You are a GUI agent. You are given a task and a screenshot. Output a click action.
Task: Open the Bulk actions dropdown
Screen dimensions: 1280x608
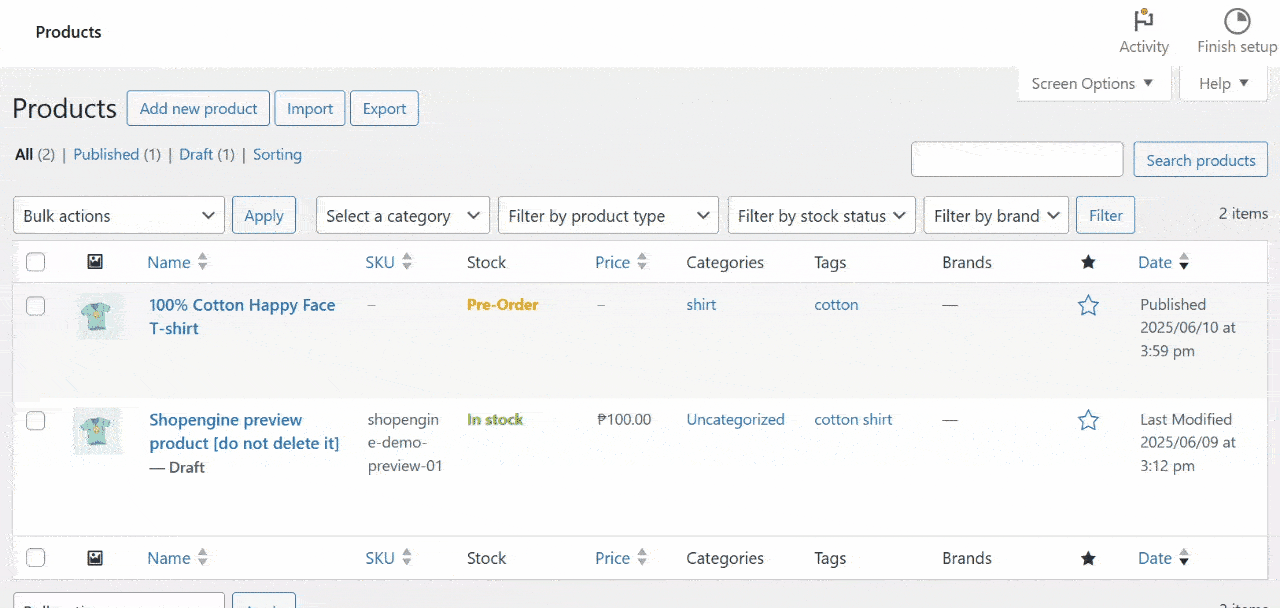tap(119, 216)
